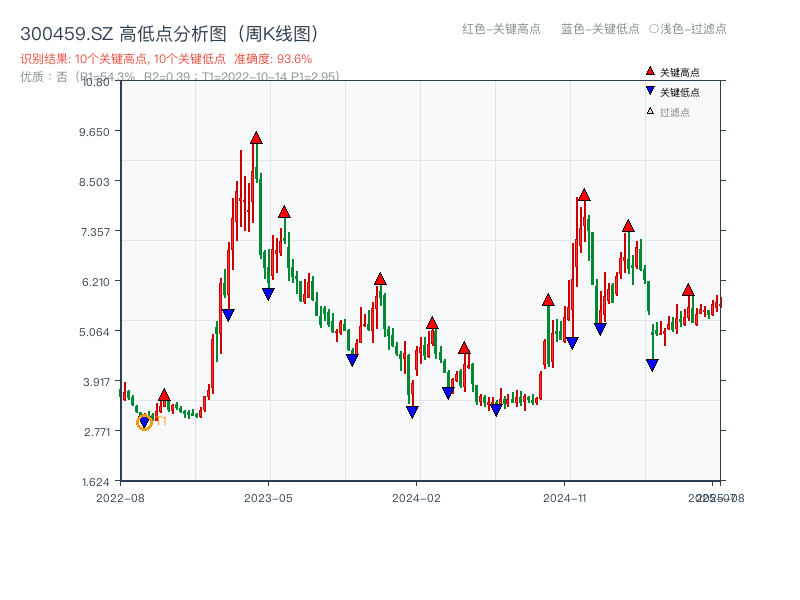Click the rightmost blue key-low triangle marker

click(x=651, y=364)
